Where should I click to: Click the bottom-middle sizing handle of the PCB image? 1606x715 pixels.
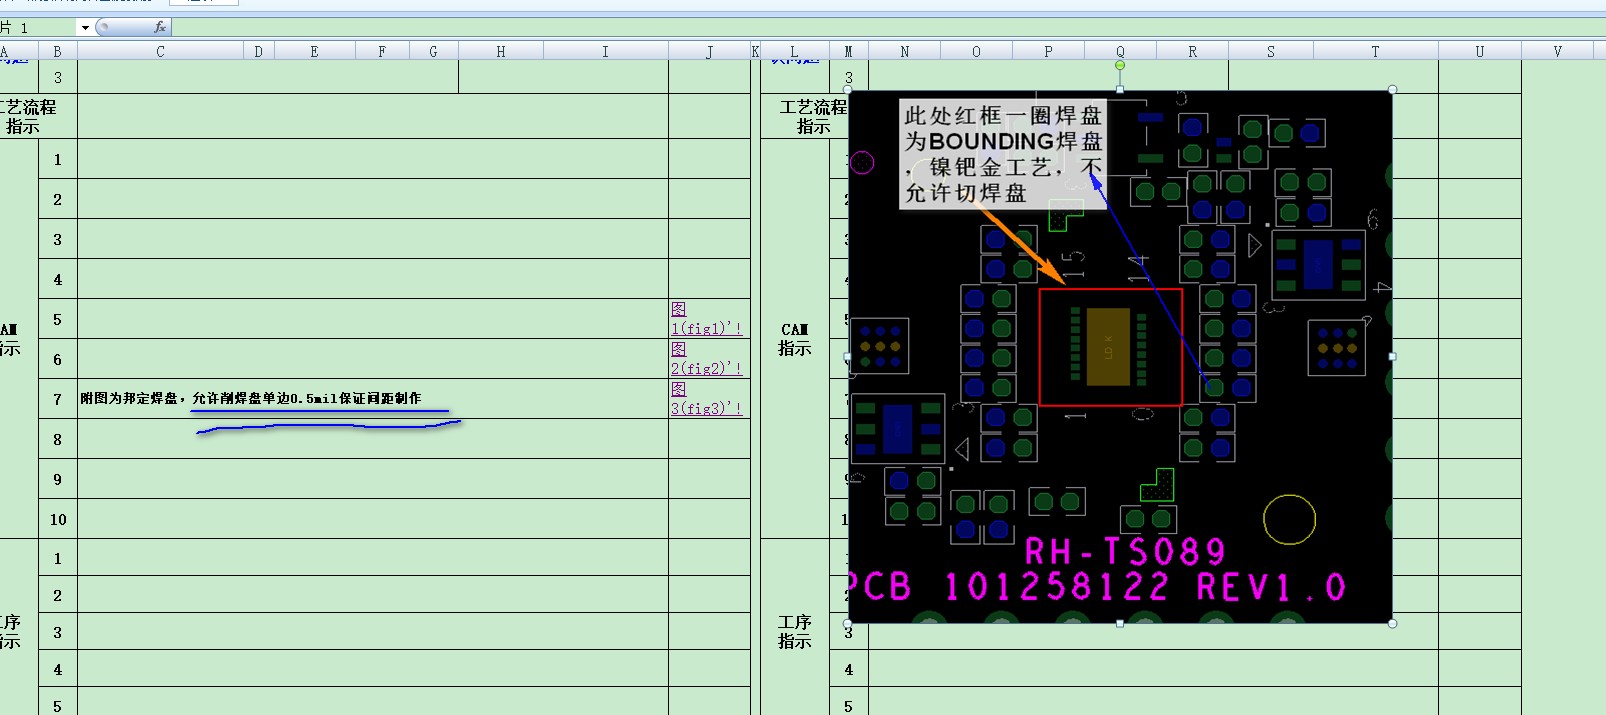coord(1120,623)
